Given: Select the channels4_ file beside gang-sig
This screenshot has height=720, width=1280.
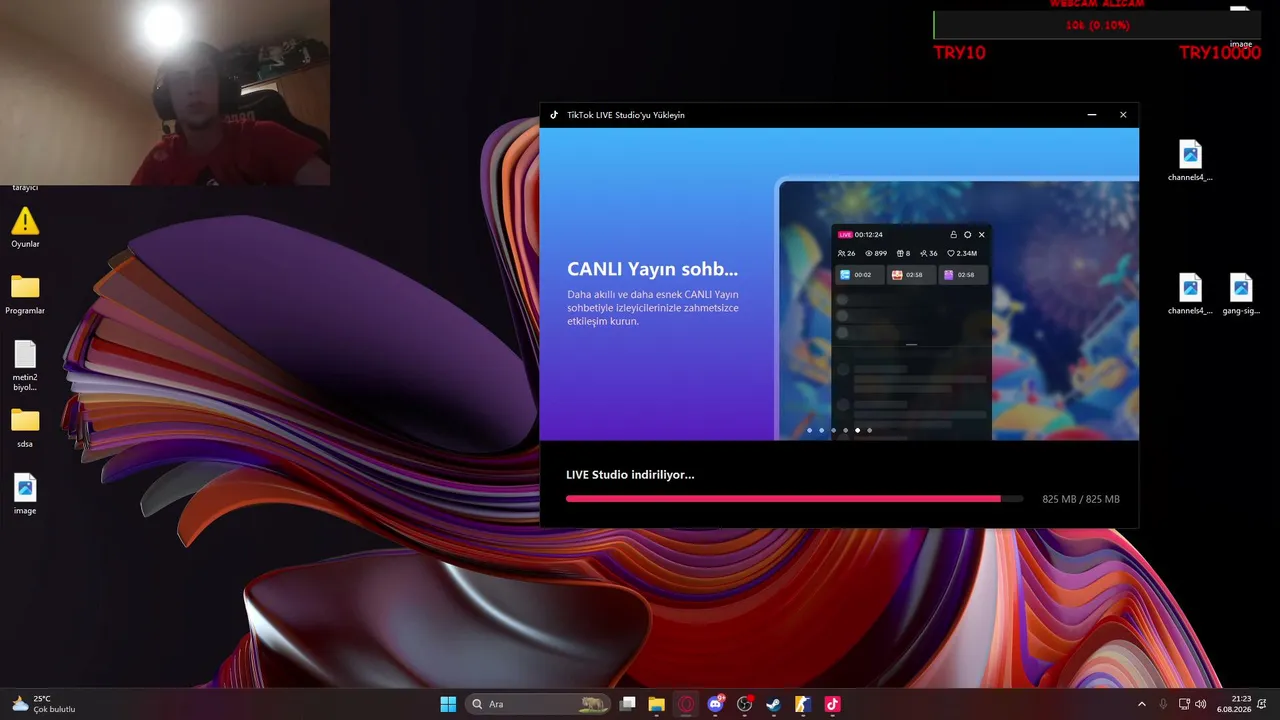Looking at the screenshot, I should 1190,295.
